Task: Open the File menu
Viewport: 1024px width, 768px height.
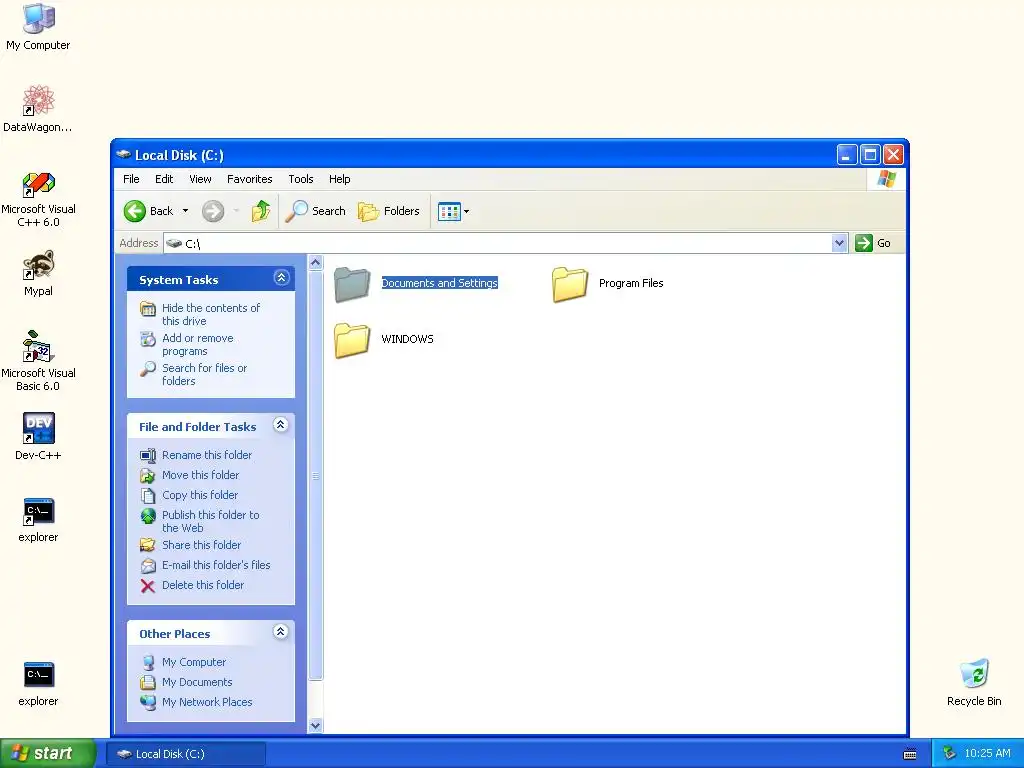Action: 131,179
